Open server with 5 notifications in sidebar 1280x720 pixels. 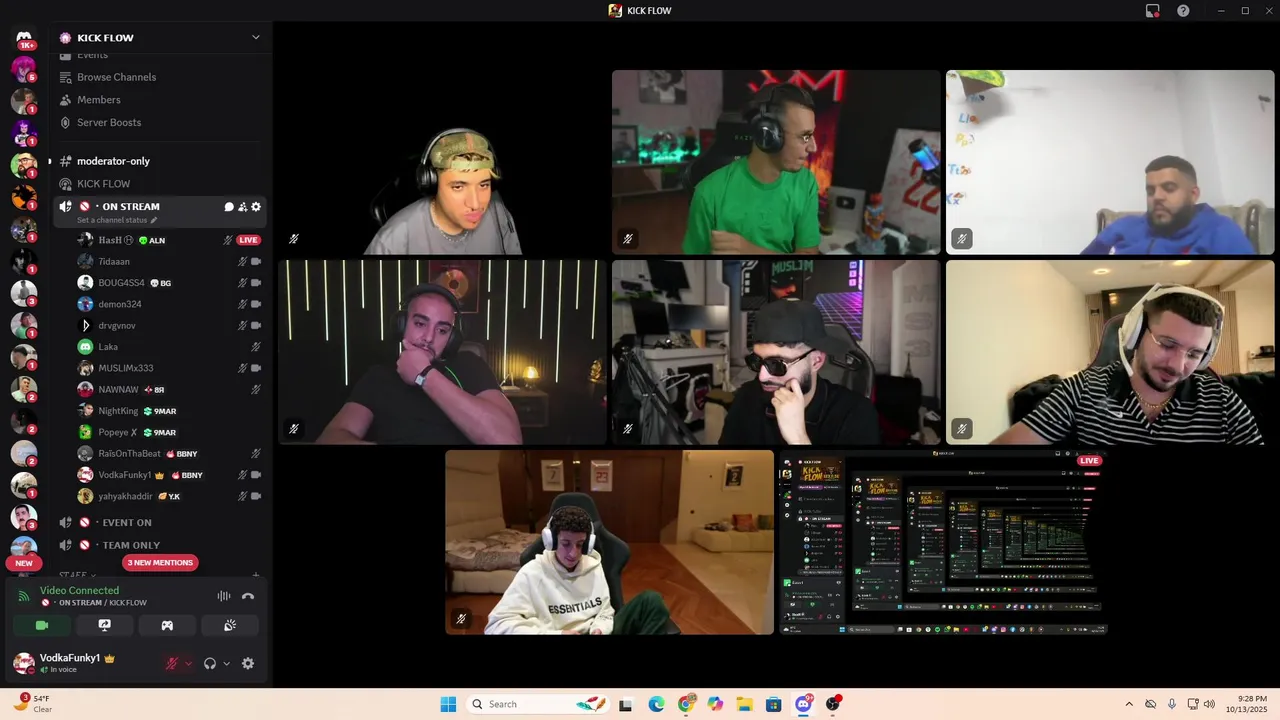24,70
